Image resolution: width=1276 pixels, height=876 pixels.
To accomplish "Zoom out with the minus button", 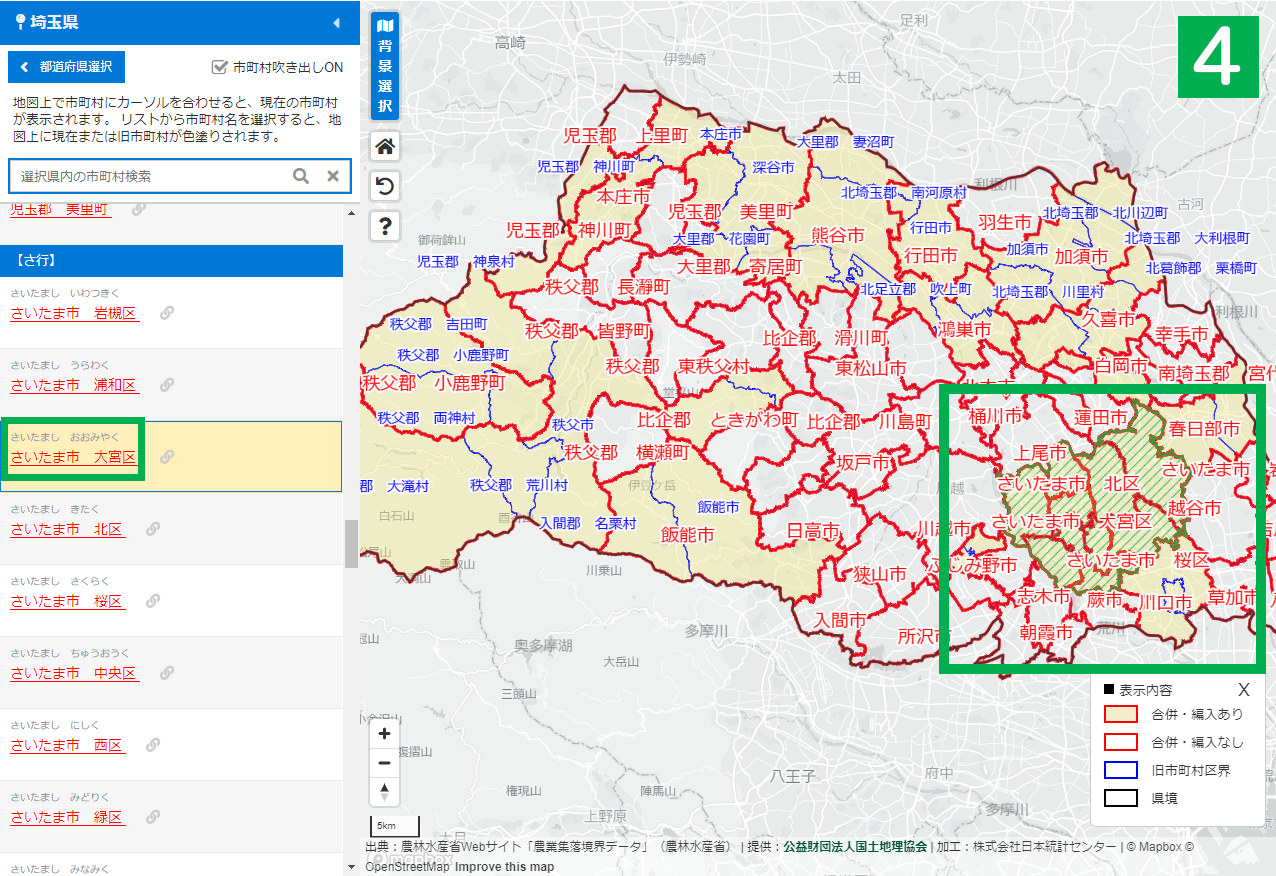I will 385,763.
